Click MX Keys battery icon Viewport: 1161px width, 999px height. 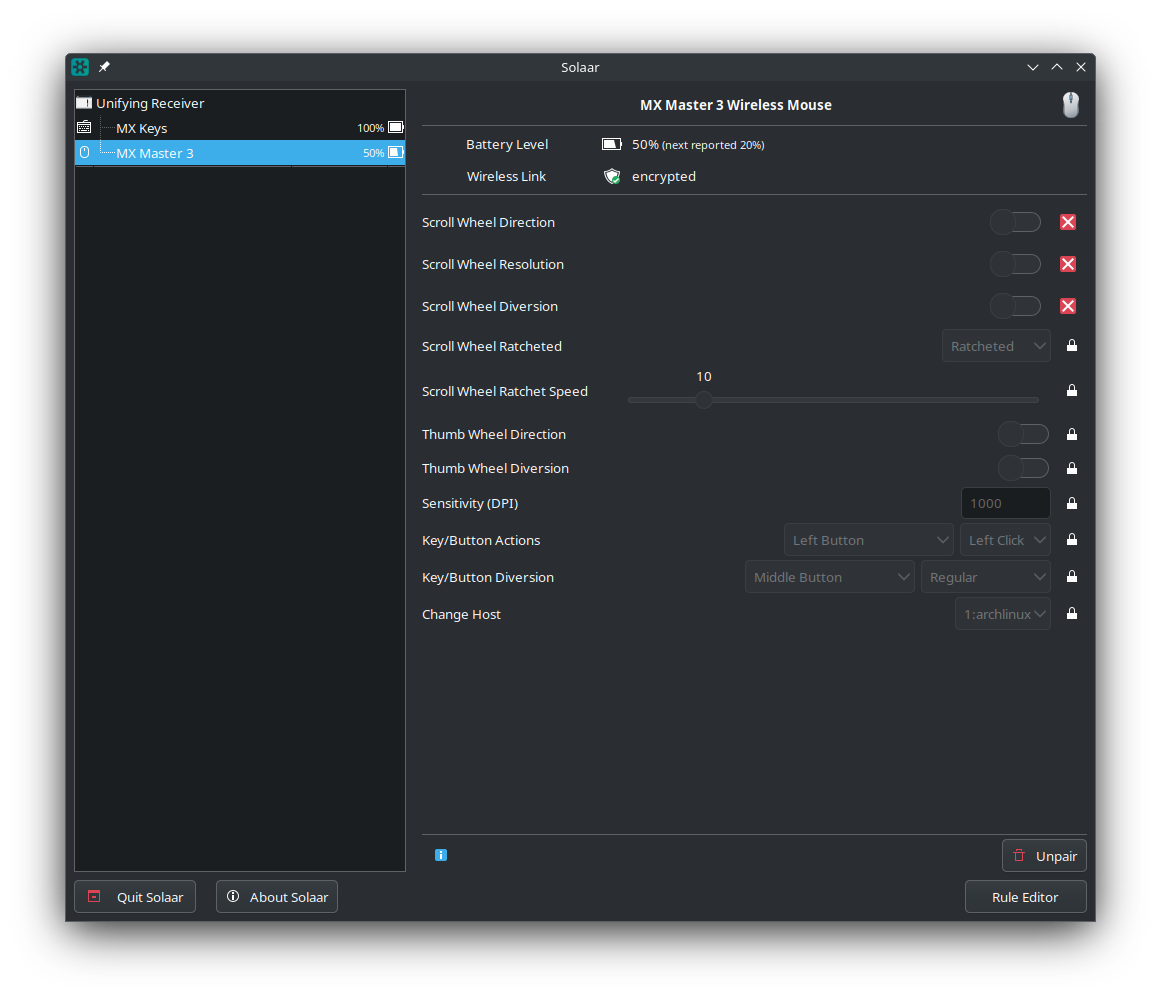click(396, 127)
